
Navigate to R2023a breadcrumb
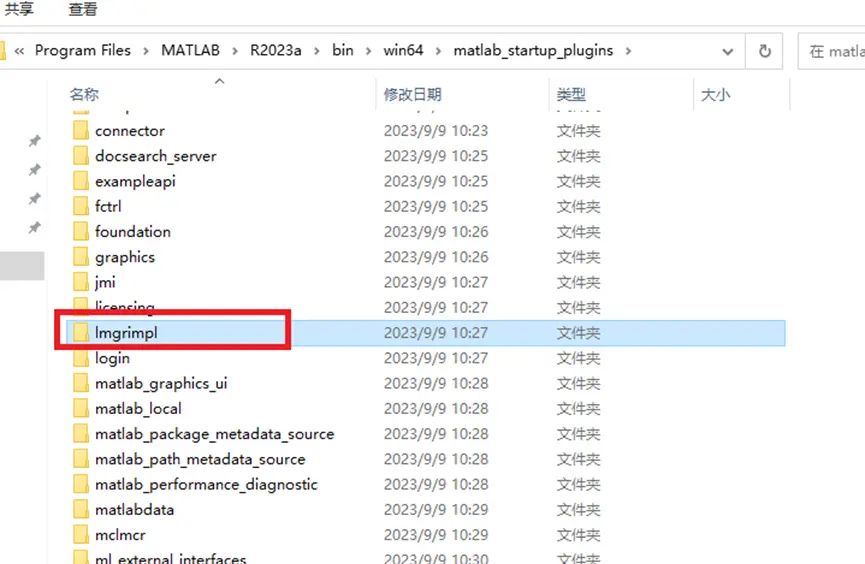tap(276, 51)
